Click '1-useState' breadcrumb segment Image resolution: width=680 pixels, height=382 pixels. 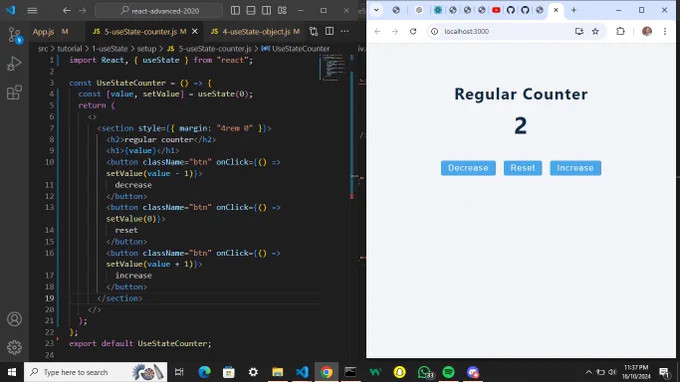coord(110,49)
